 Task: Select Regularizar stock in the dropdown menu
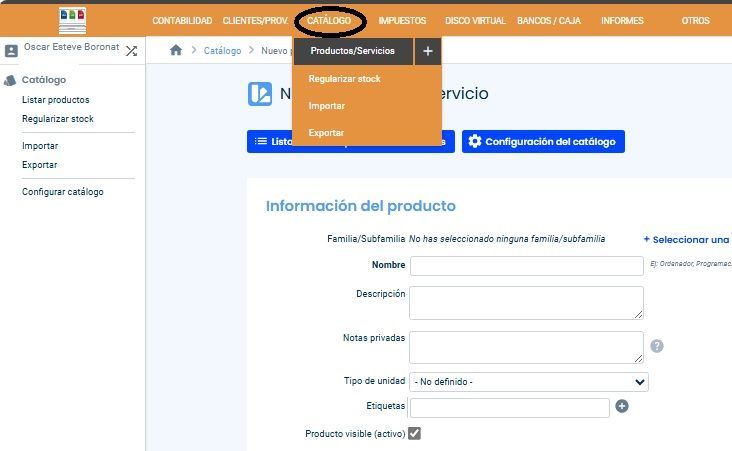(x=345, y=79)
